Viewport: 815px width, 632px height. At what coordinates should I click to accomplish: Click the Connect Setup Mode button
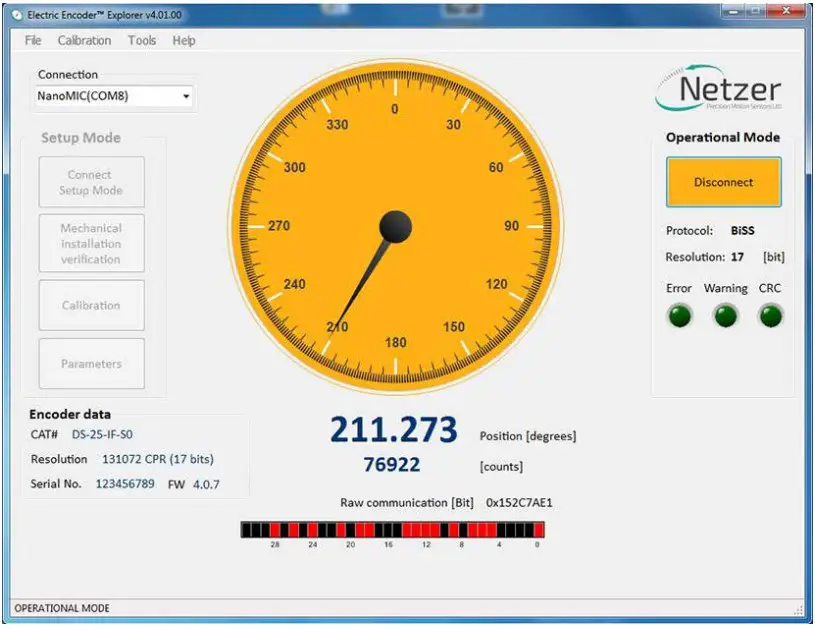91,182
